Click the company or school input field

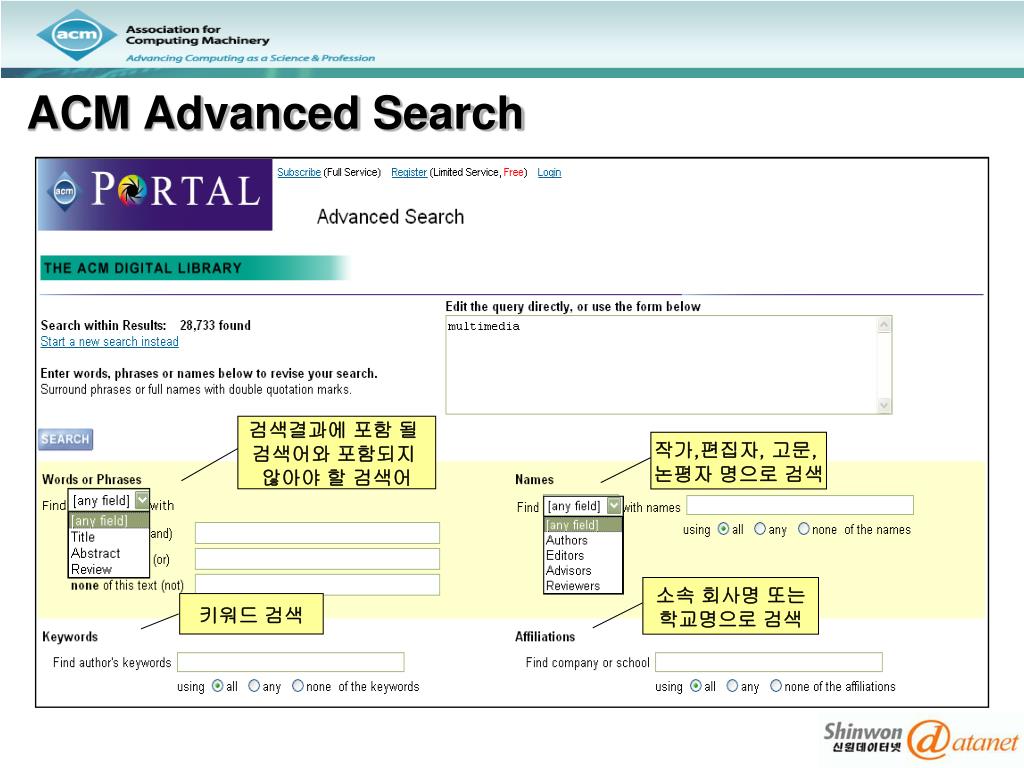(769, 662)
